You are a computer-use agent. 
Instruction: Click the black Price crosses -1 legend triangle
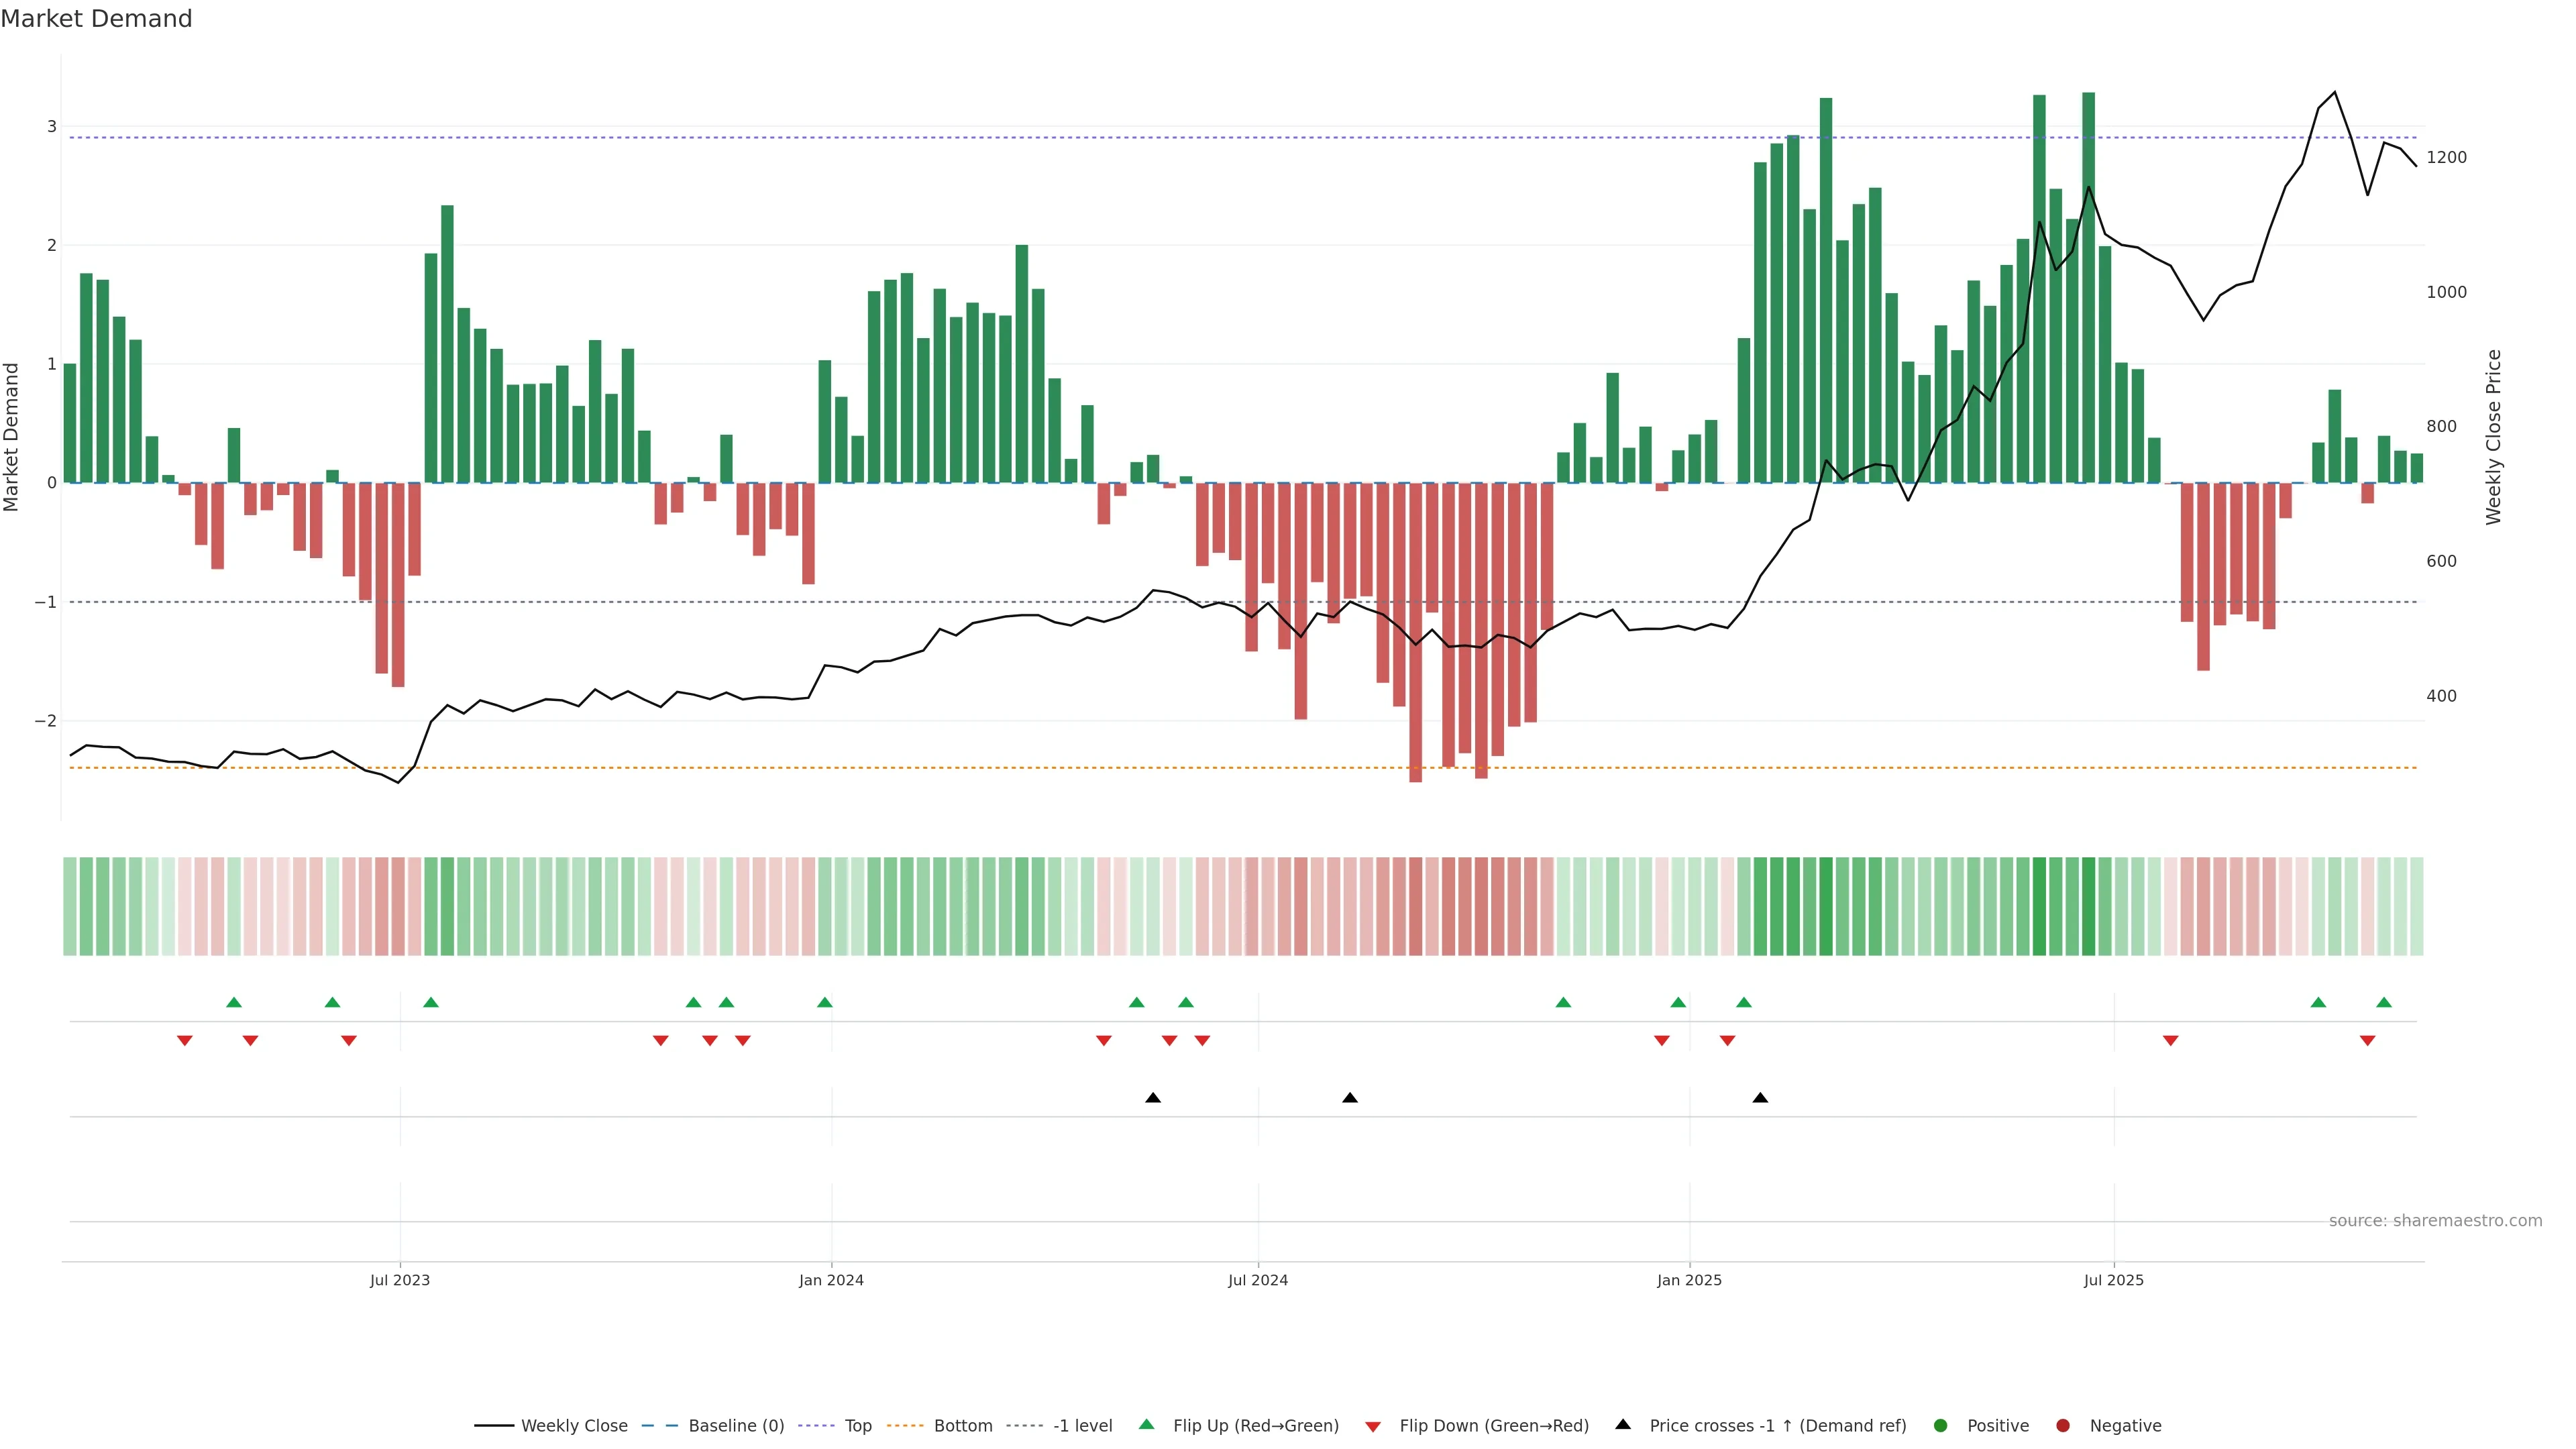point(1623,1424)
